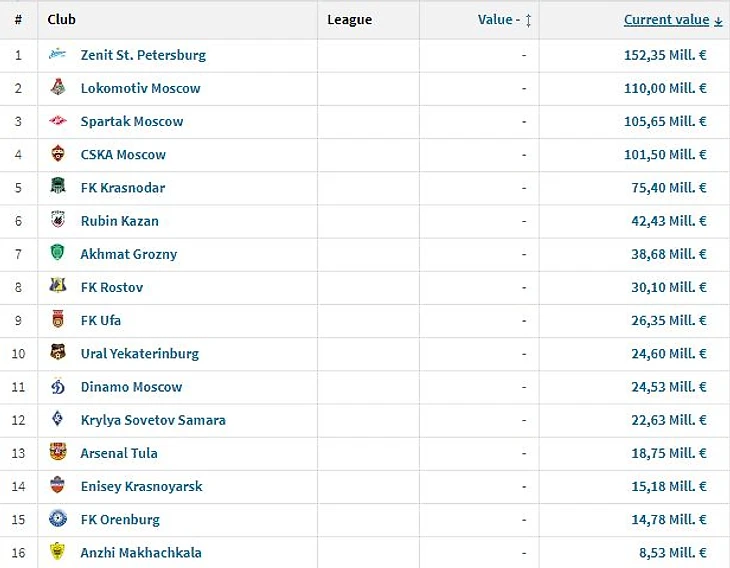Click the Rubin Kazan club crest icon
Screen dimensions: 730x568
tap(58, 220)
